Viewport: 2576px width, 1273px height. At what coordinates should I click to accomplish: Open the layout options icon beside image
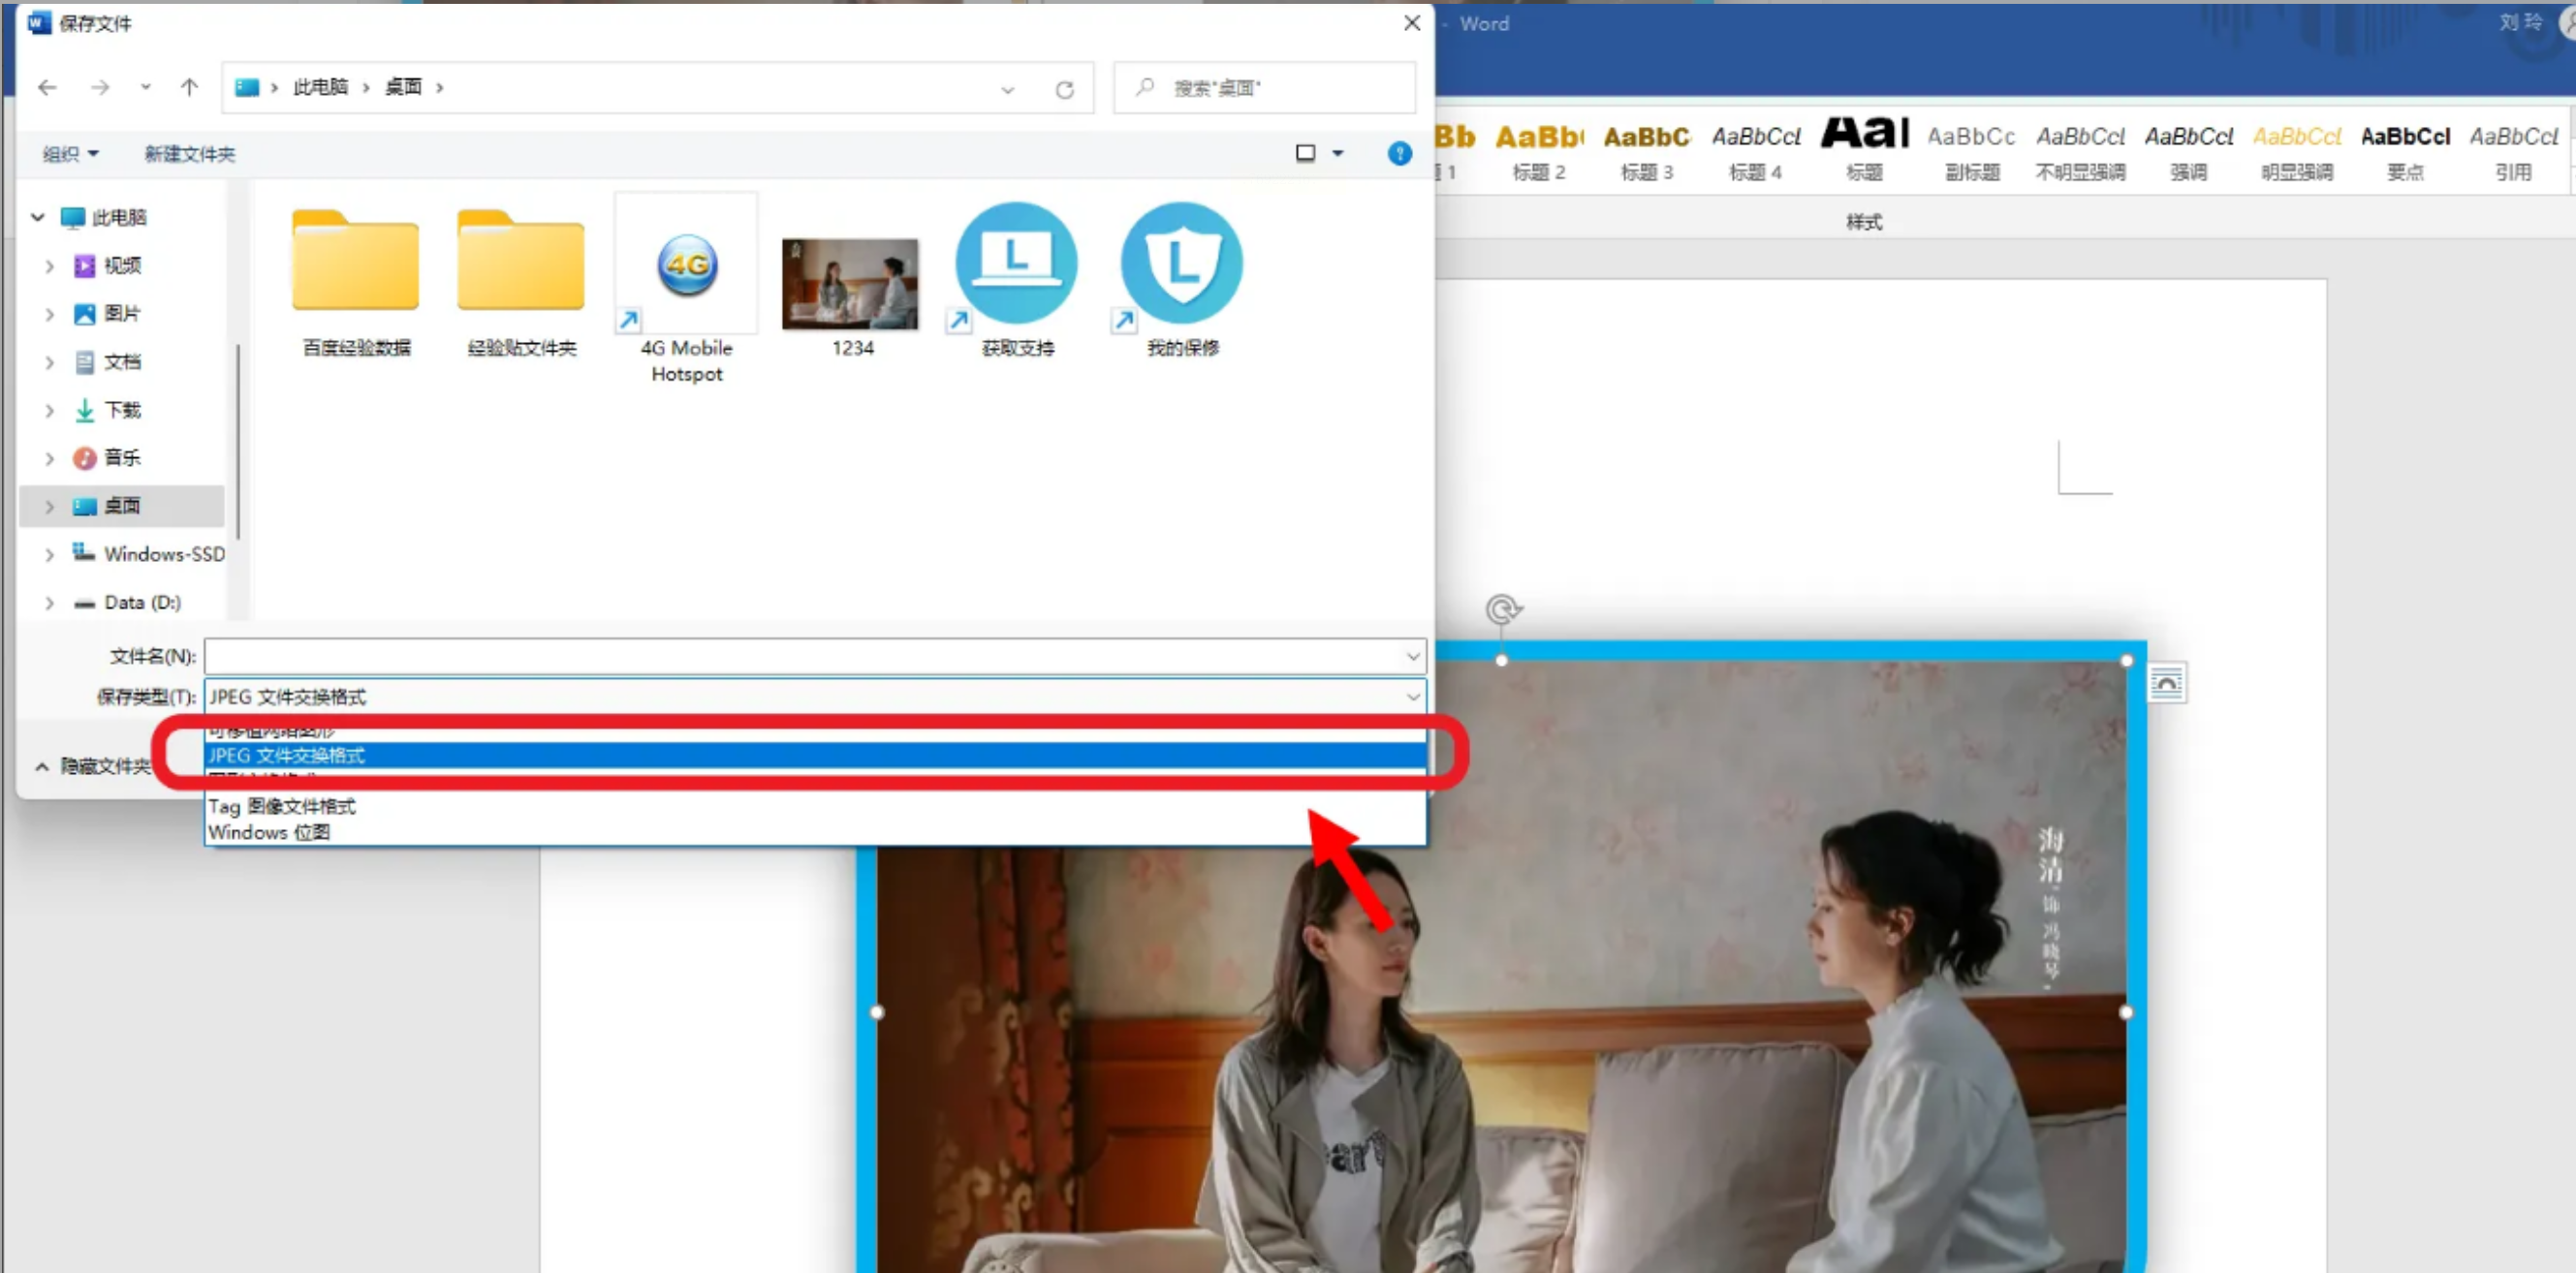[x=2165, y=684]
